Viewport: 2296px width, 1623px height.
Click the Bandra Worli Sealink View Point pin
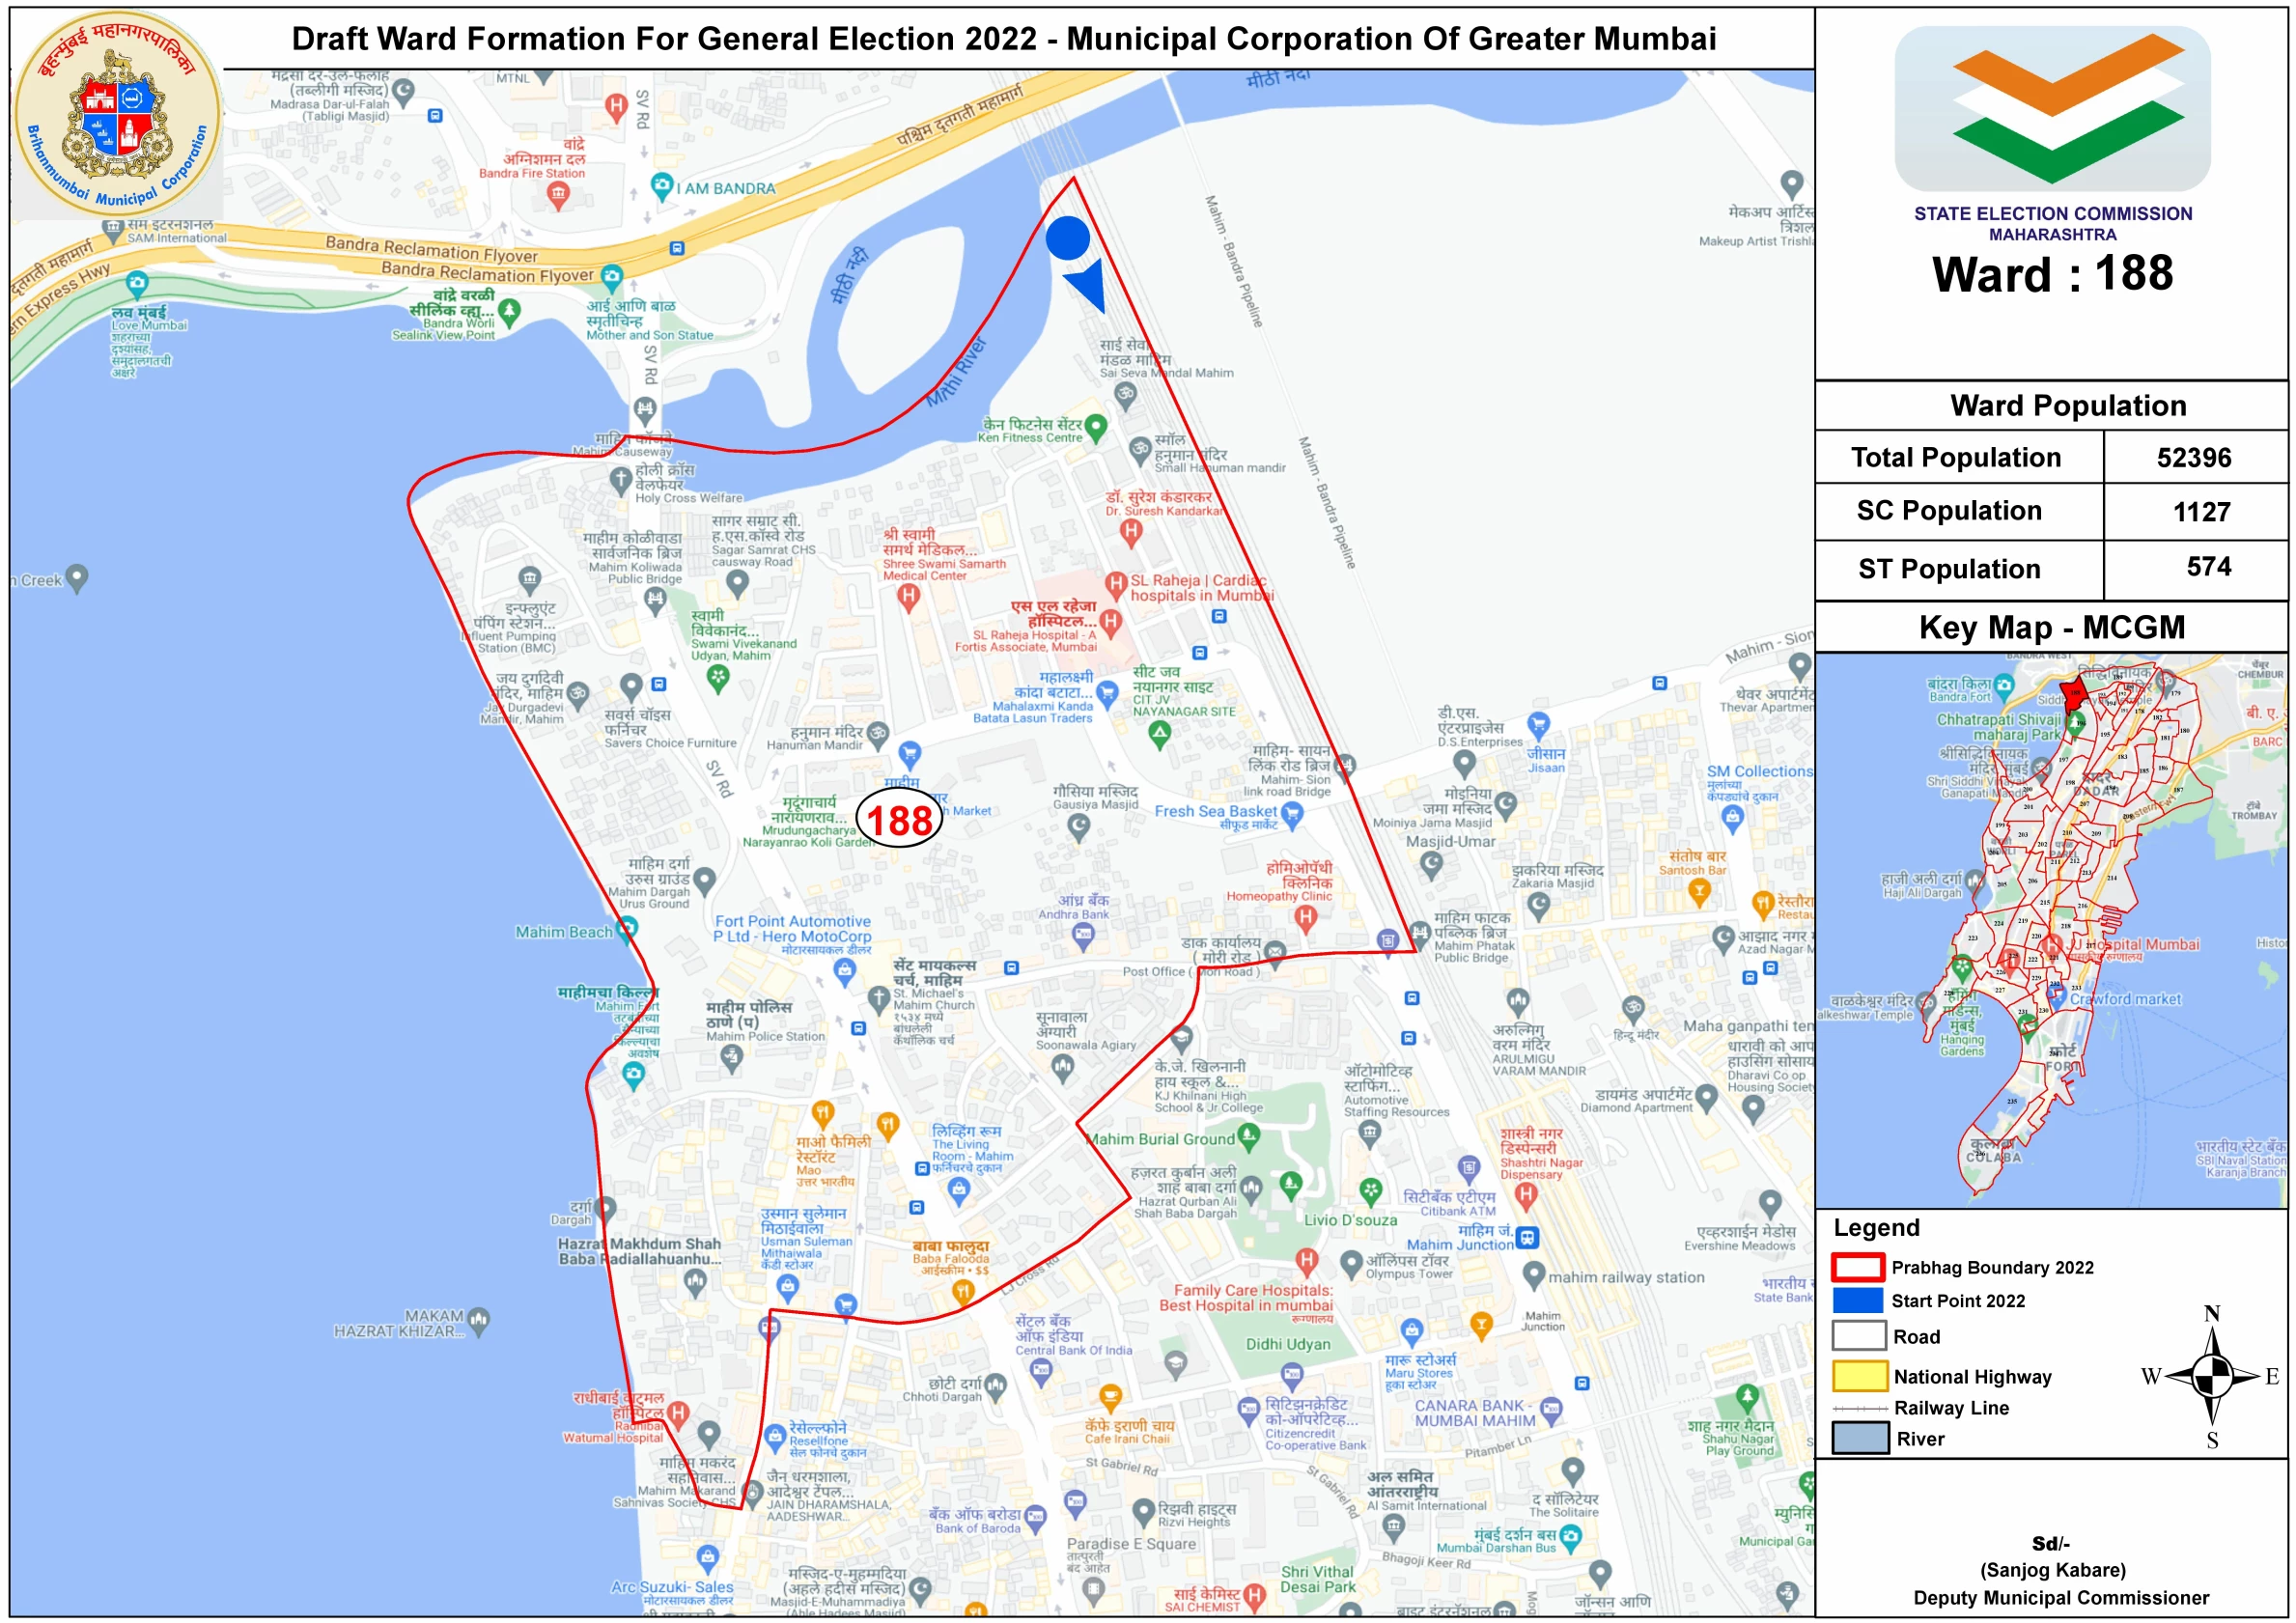(509, 311)
